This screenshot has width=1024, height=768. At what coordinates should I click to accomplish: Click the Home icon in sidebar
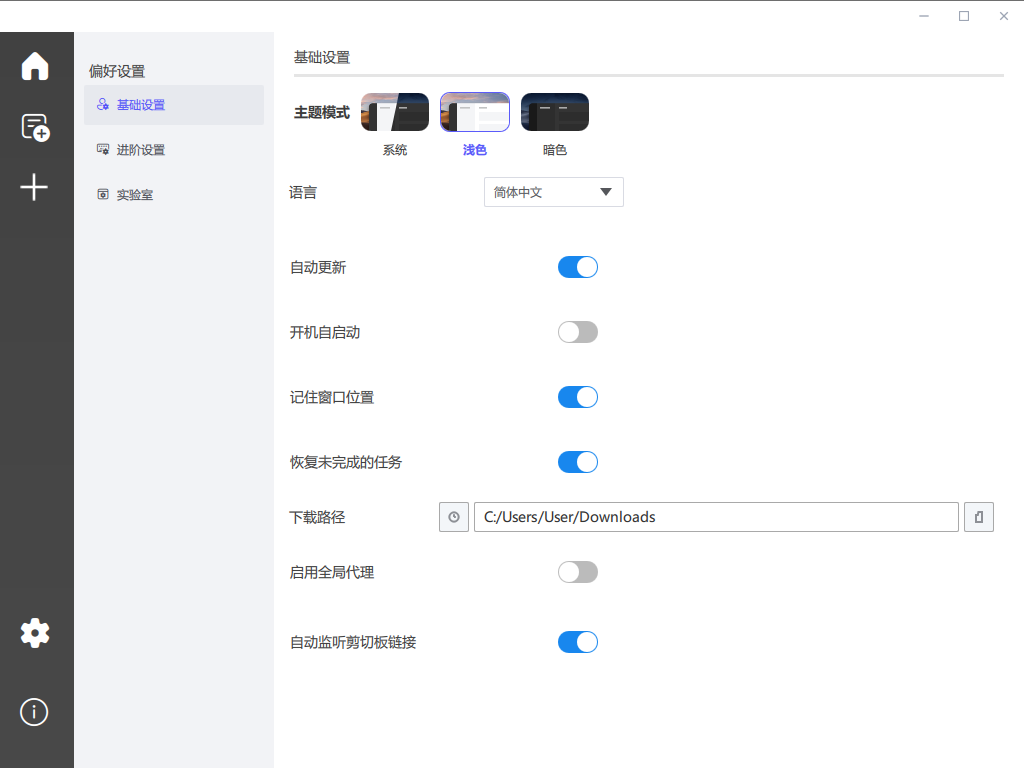click(36, 66)
